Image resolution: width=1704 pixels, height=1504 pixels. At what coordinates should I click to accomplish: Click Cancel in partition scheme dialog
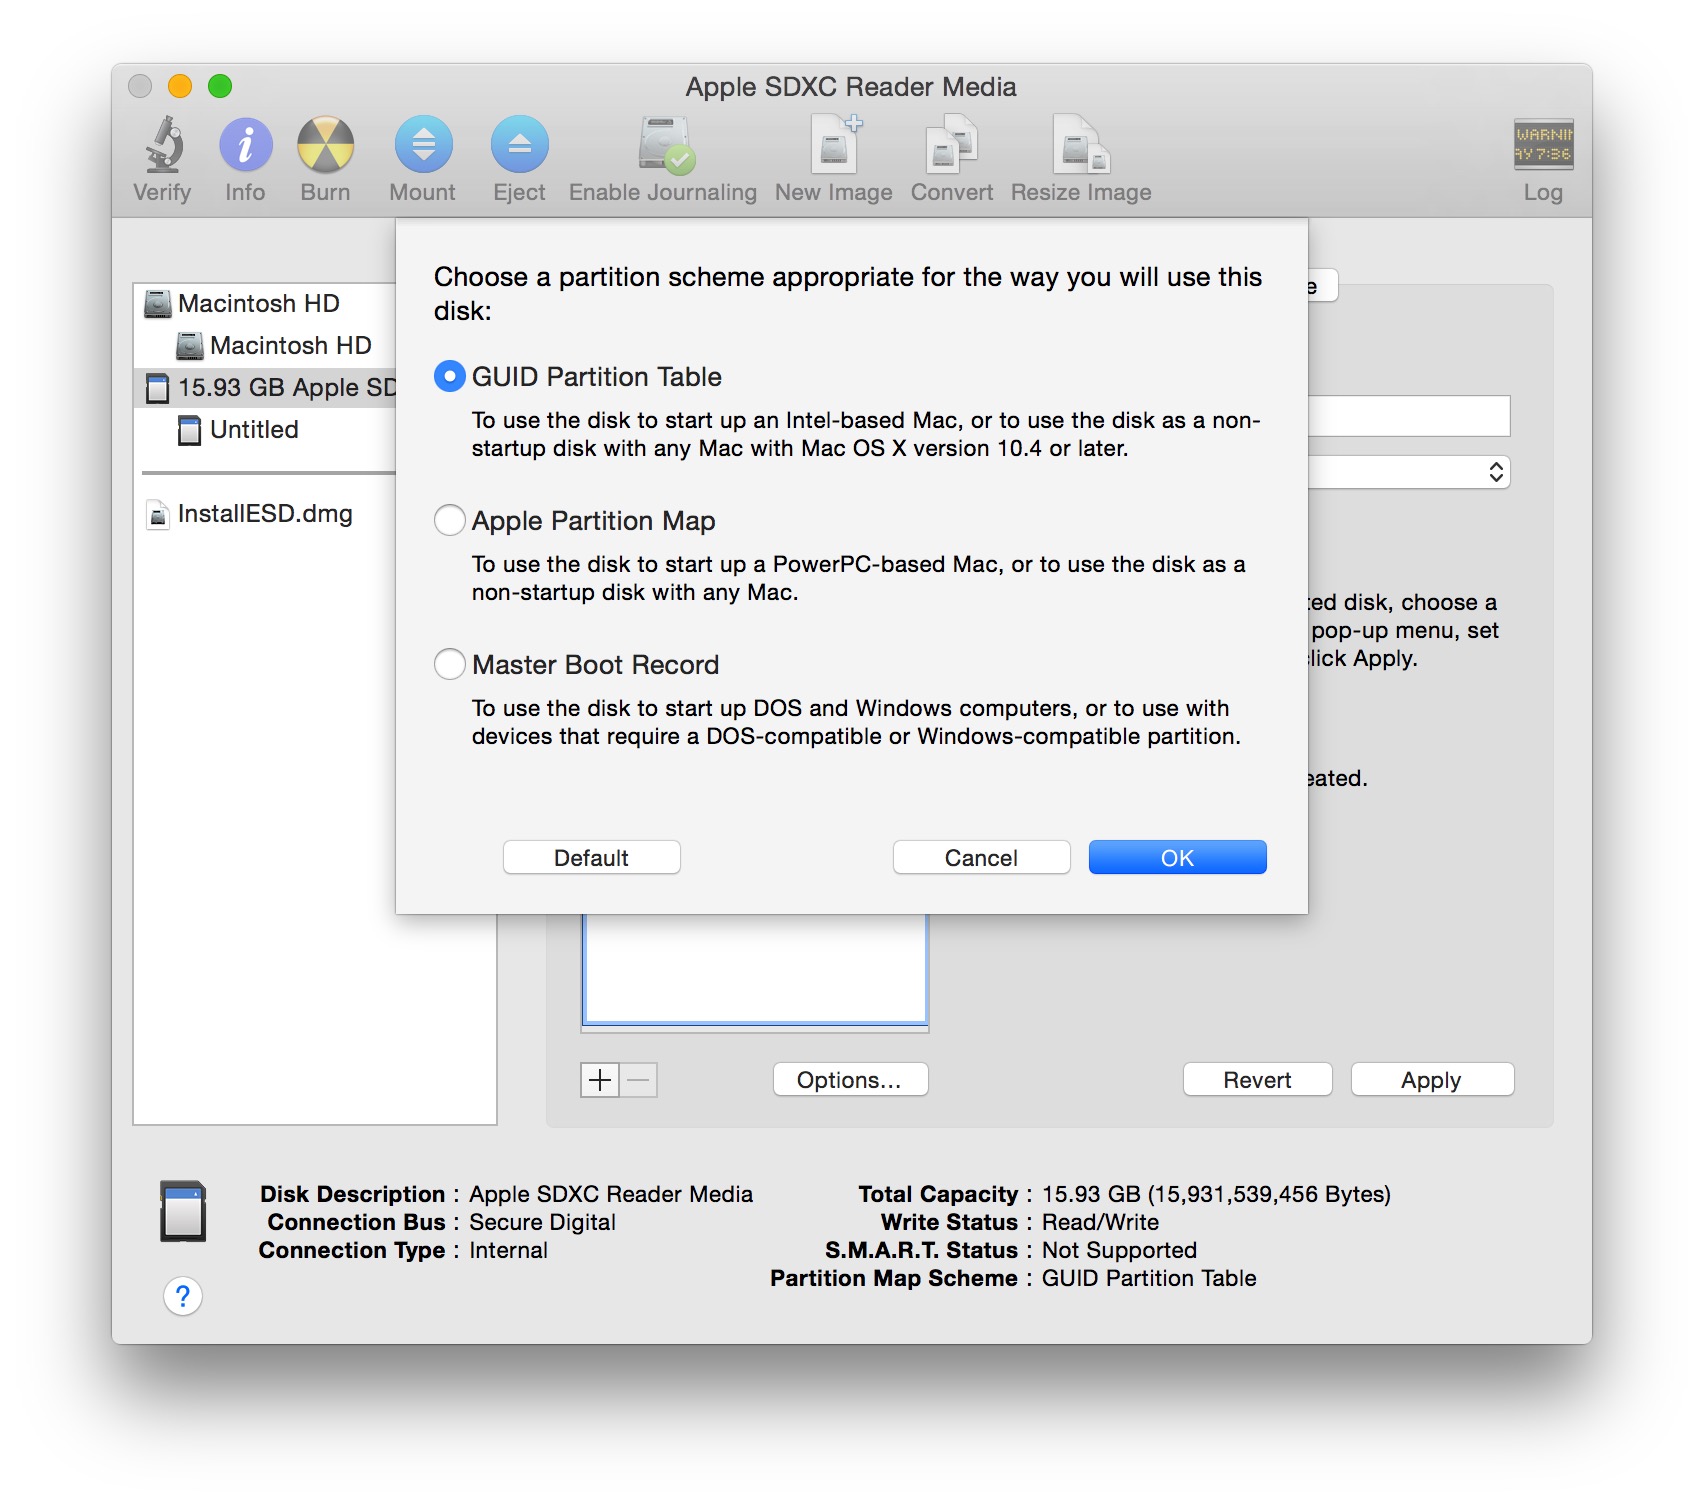(982, 858)
